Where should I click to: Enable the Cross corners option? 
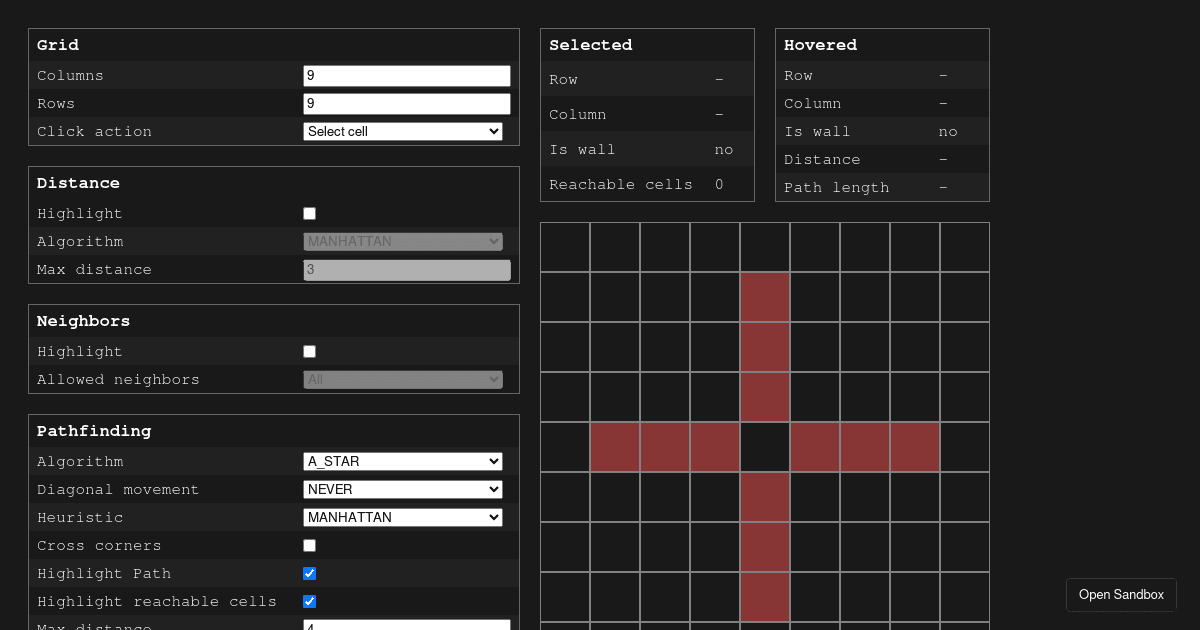pyautogui.click(x=309, y=545)
